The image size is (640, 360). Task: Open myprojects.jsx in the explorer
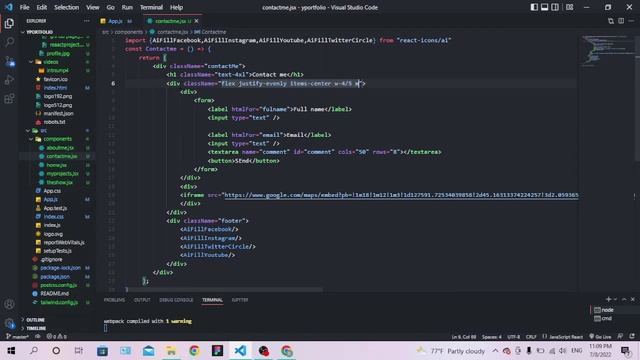[x=62, y=173]
